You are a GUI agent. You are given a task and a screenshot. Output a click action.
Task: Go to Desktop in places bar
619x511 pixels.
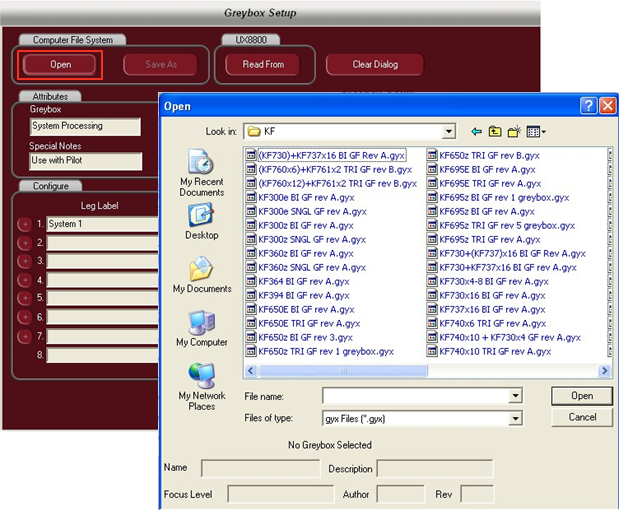coord(201,220)
